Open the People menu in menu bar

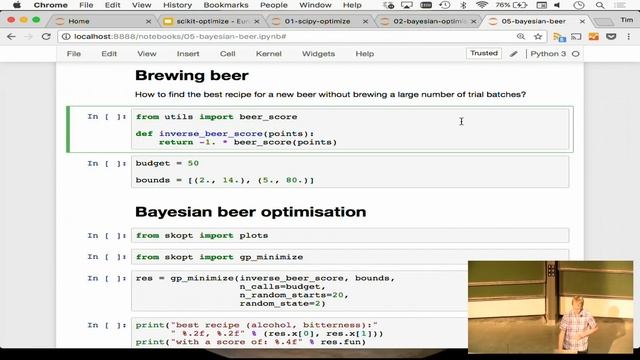(273, 5)
